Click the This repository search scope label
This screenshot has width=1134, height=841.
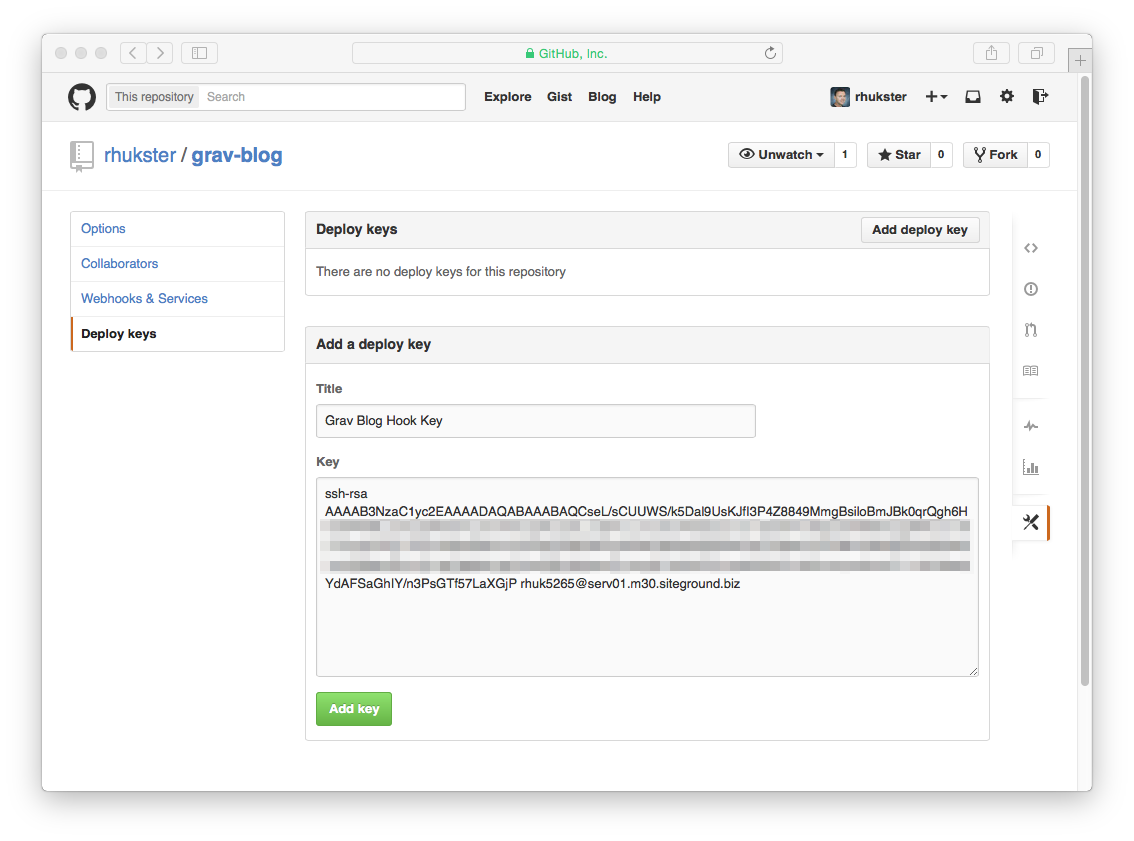(154, 97)
